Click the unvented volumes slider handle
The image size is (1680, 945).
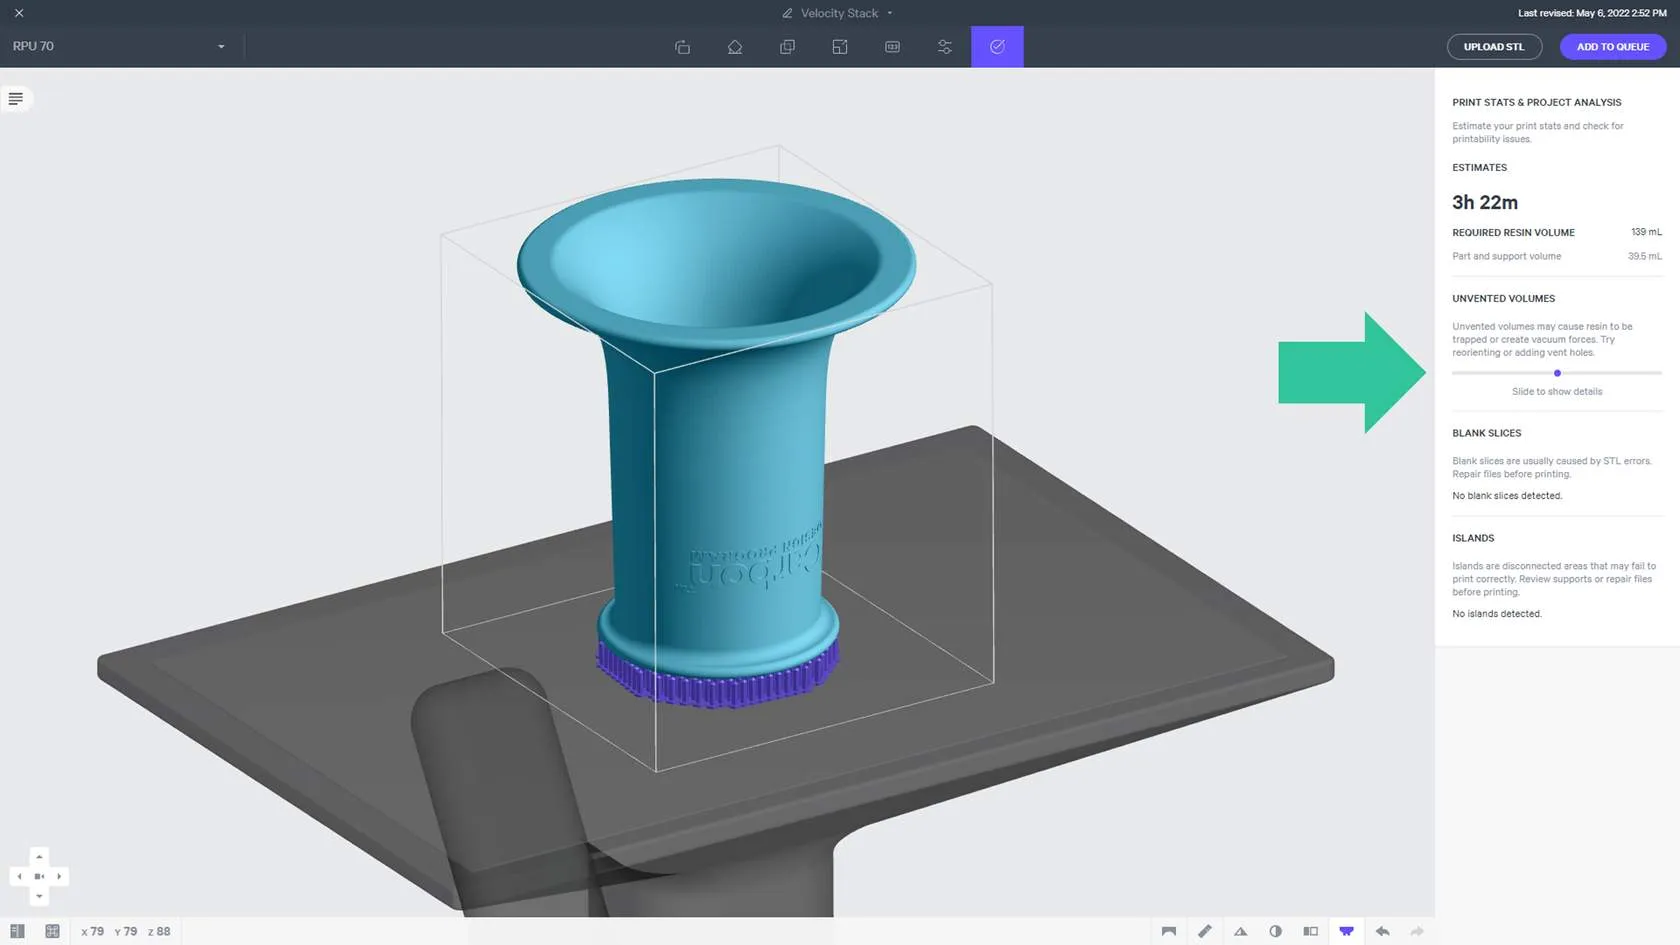coord(1557,373)
